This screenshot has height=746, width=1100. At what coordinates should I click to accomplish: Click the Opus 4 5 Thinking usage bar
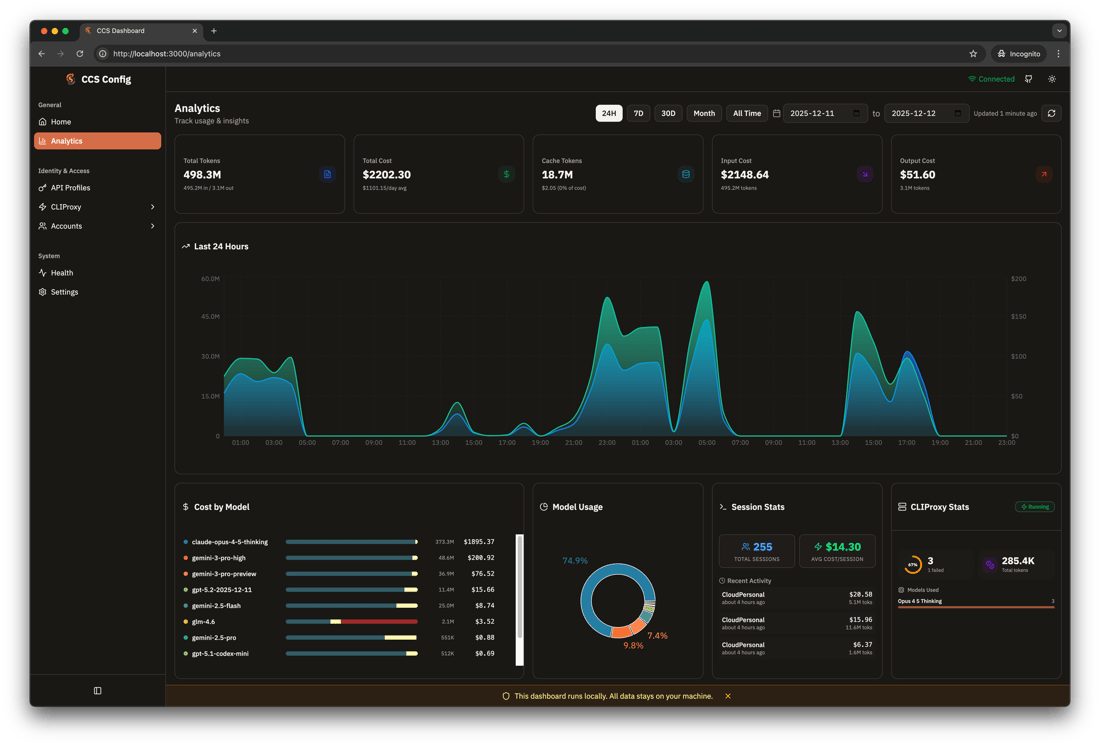click(x=976, y=607)
